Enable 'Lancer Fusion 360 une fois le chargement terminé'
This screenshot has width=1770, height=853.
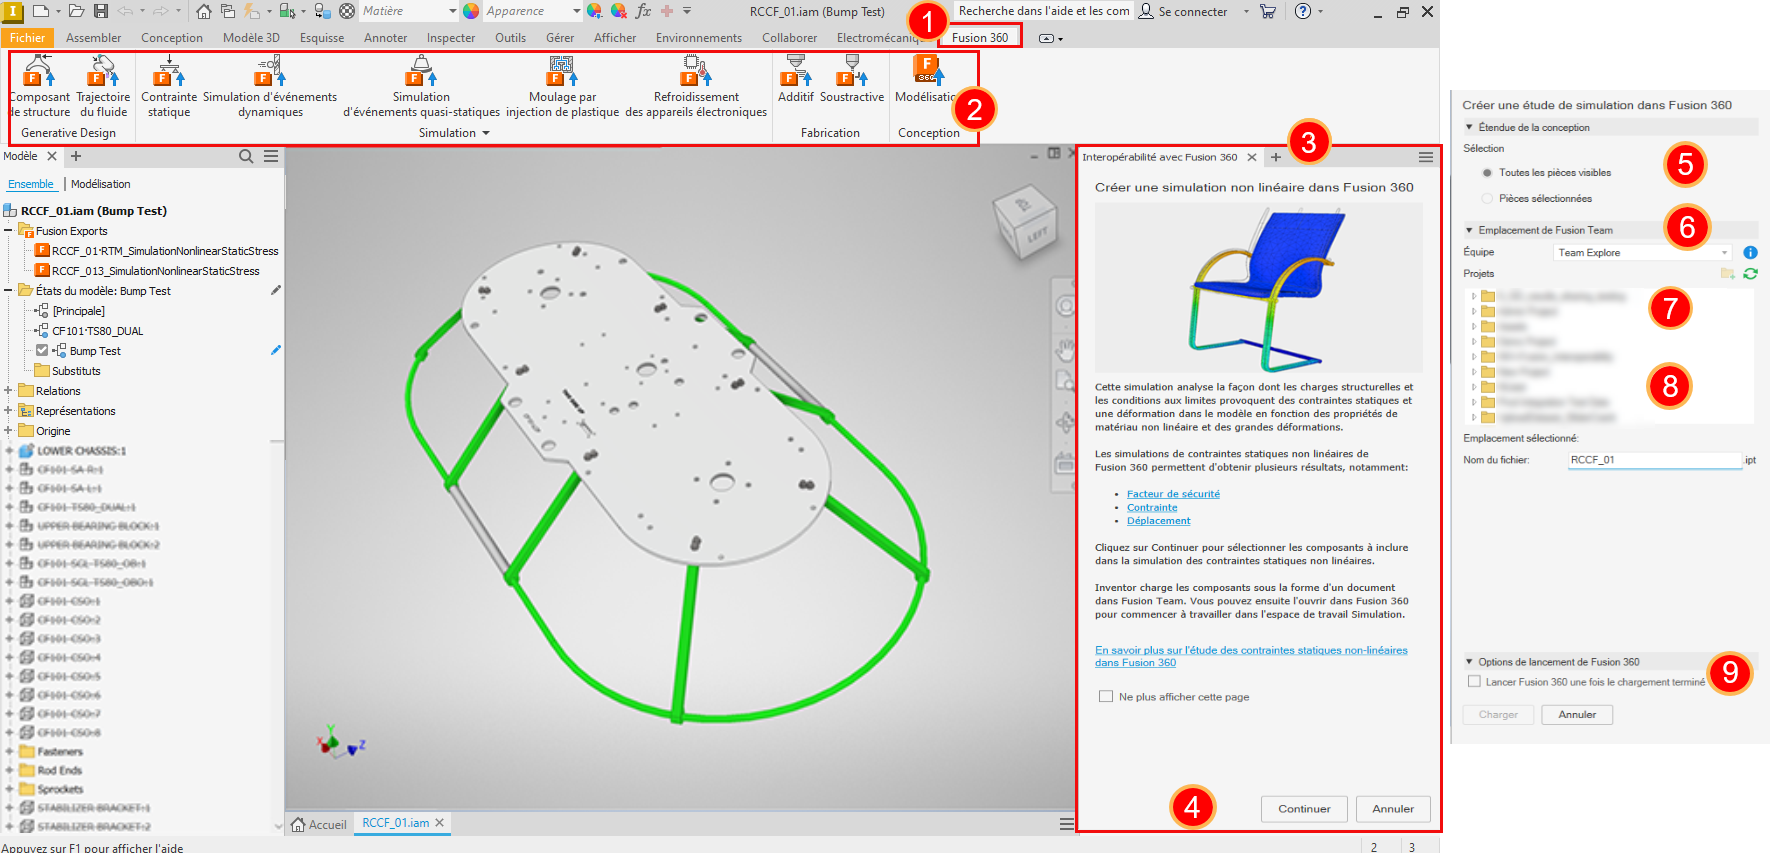pyautogui.click(x=1474, y=681)
